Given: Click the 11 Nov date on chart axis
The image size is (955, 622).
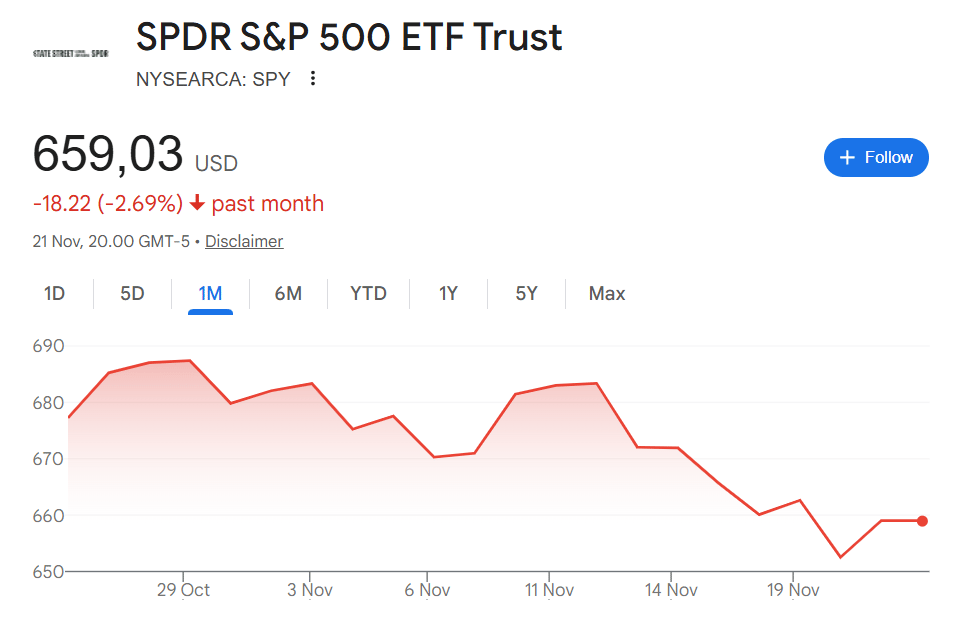Looking at the screenshot, I should coord(549,590).
